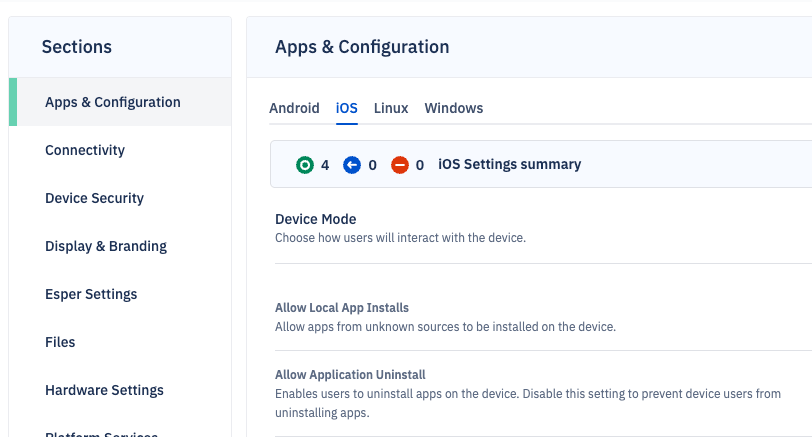Click the Apps & Configuration page title
Screen dimensions: 812x437
pyautogui.click(x=362, y=47)
